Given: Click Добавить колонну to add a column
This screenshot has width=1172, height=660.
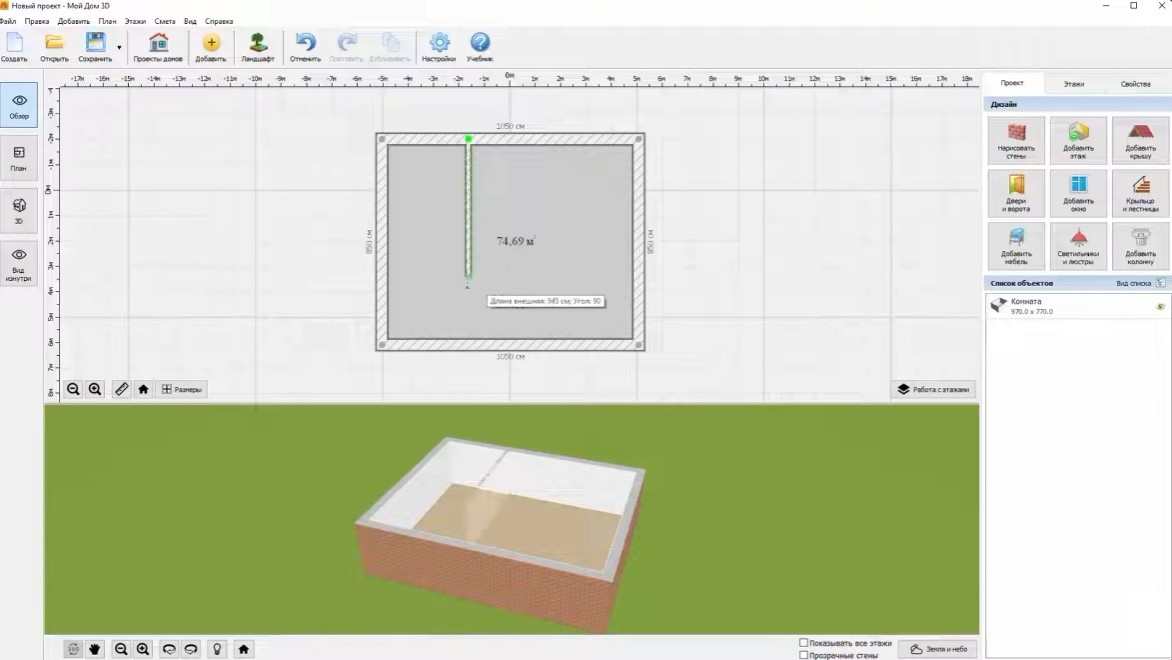Looking at the screenshot, I should (x=1140, y=247).
